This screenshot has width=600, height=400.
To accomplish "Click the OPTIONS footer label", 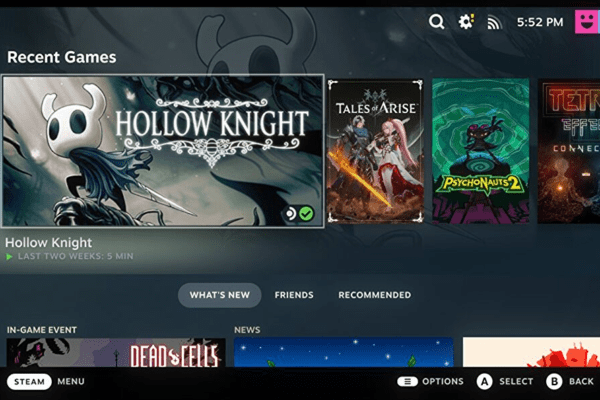I will coord(443,382).
